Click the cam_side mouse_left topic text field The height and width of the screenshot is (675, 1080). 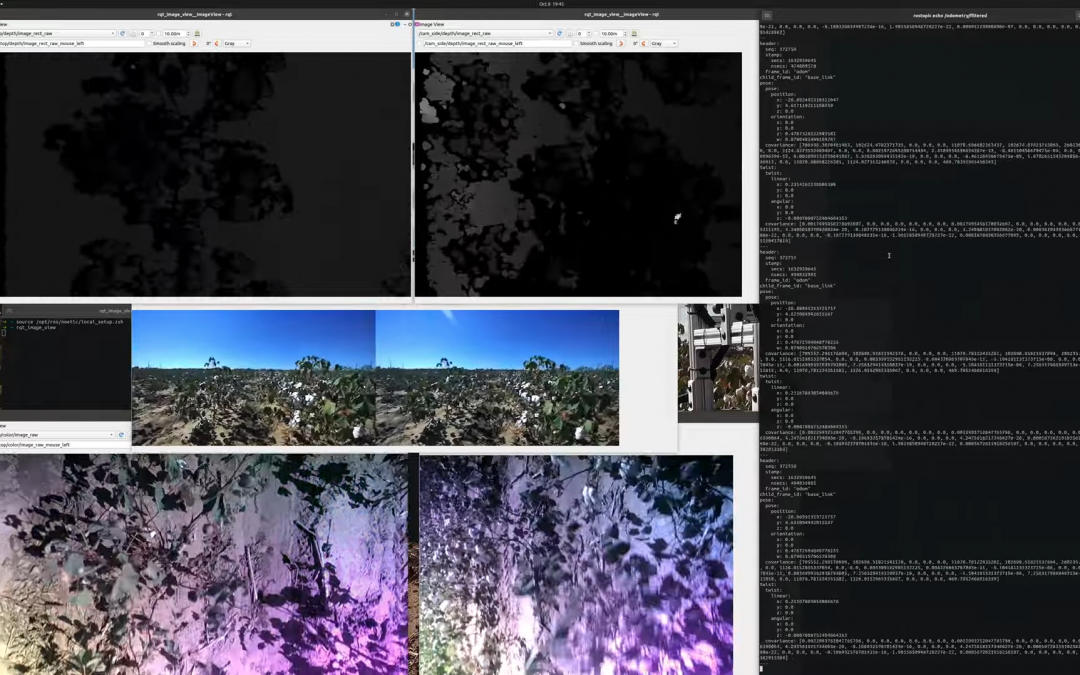pos(496,43)
